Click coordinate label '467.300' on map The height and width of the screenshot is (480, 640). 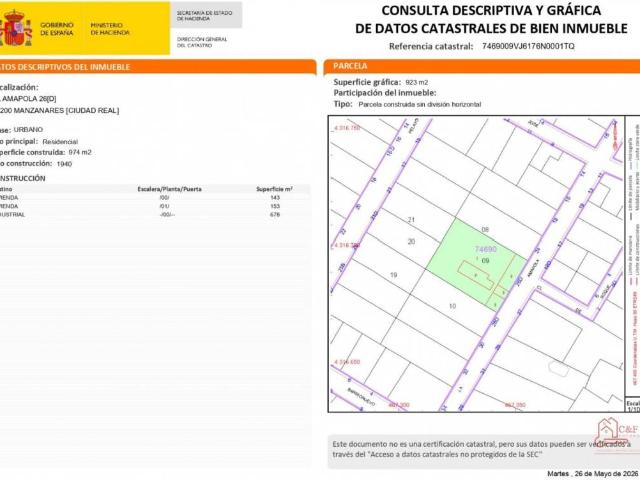[399, 405]
